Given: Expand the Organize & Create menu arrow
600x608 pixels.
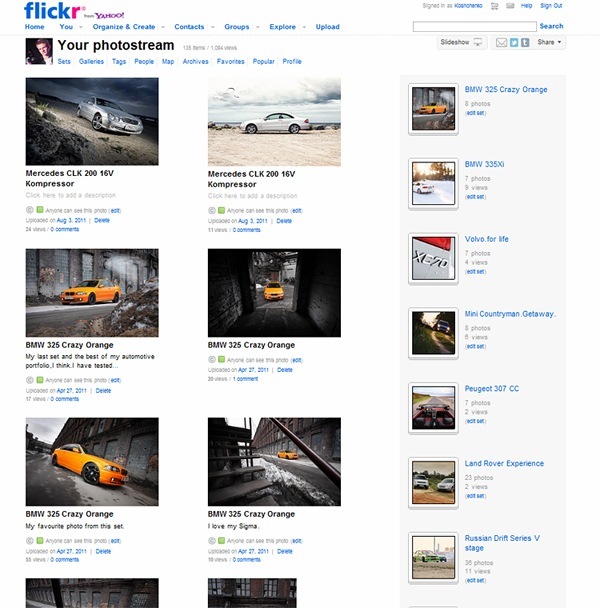Looking at the screenshot, I should pos(161,27).
